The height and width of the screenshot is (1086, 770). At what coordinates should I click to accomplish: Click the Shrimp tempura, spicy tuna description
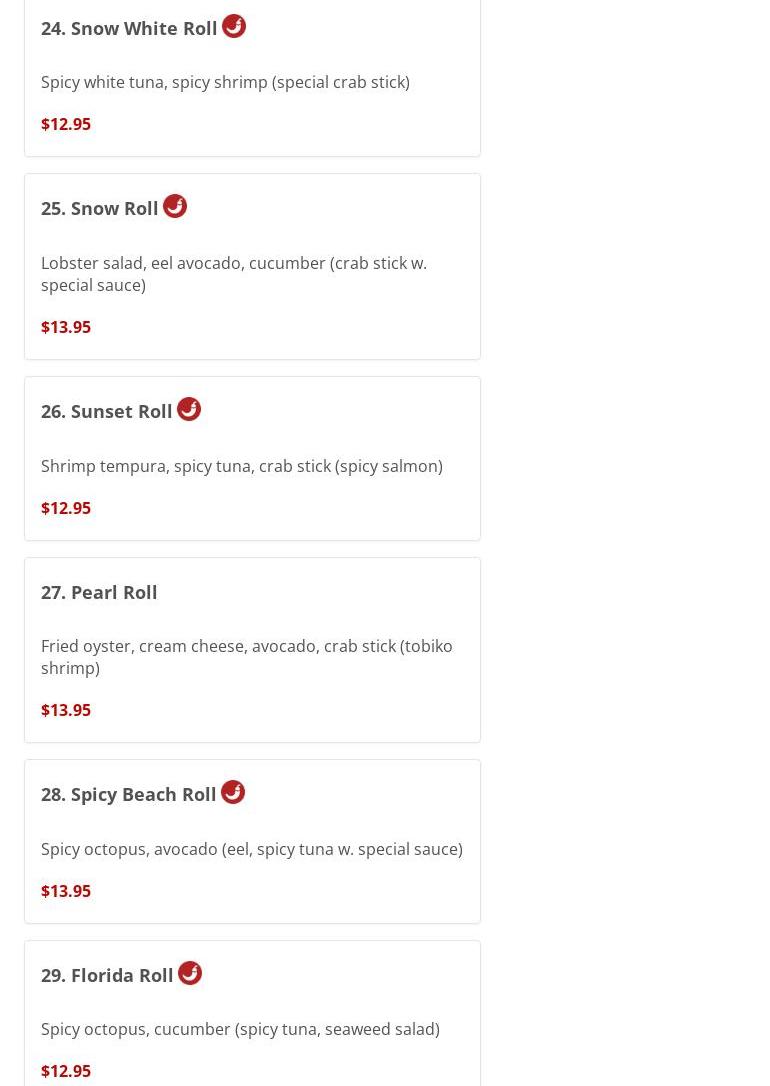[x=241, y=466]
